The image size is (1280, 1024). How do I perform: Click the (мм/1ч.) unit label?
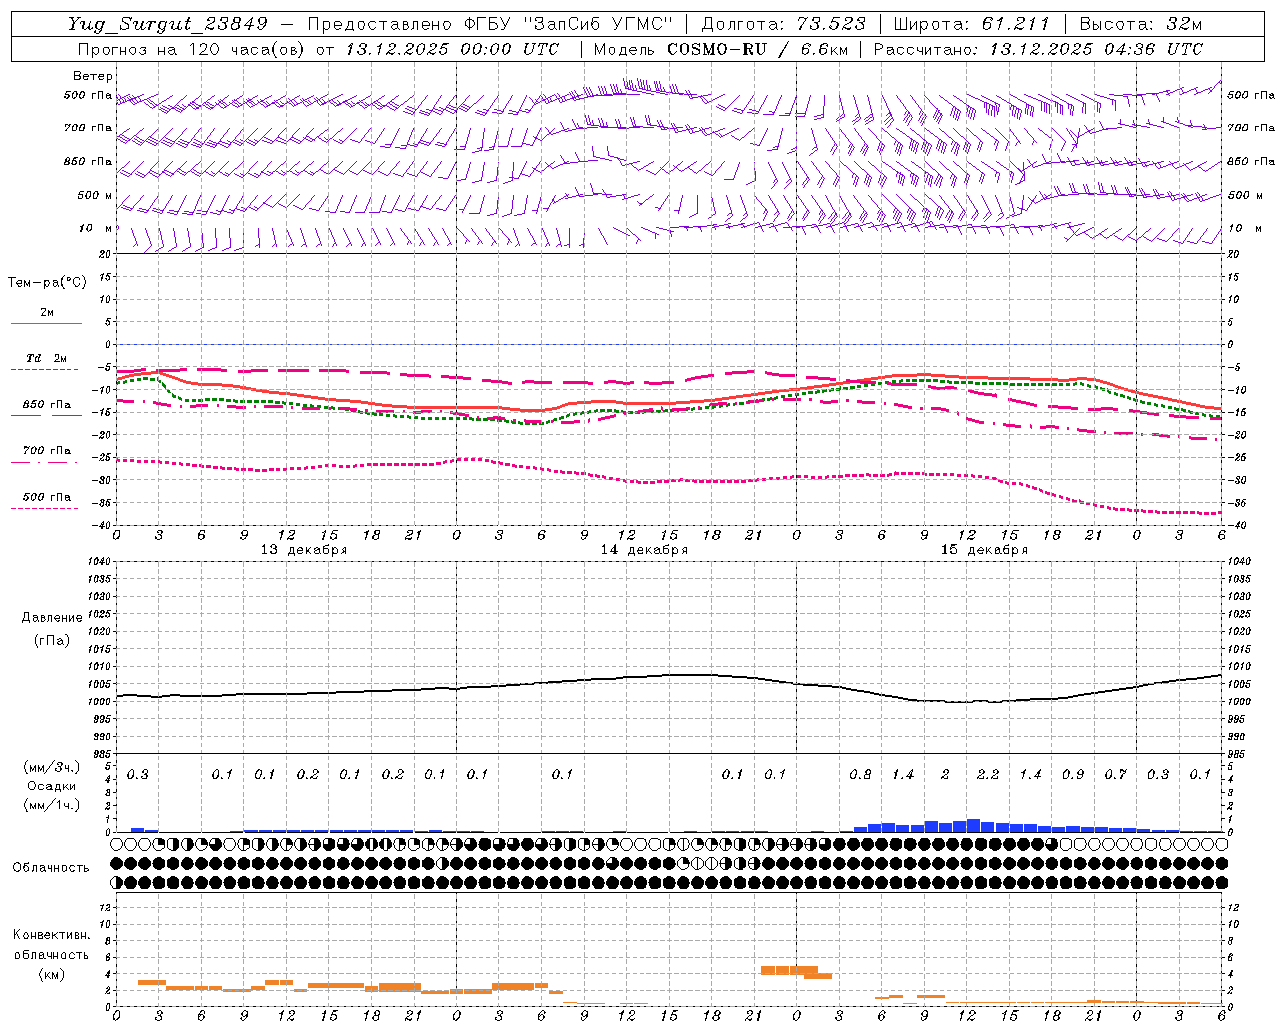(x=52, y=805)
